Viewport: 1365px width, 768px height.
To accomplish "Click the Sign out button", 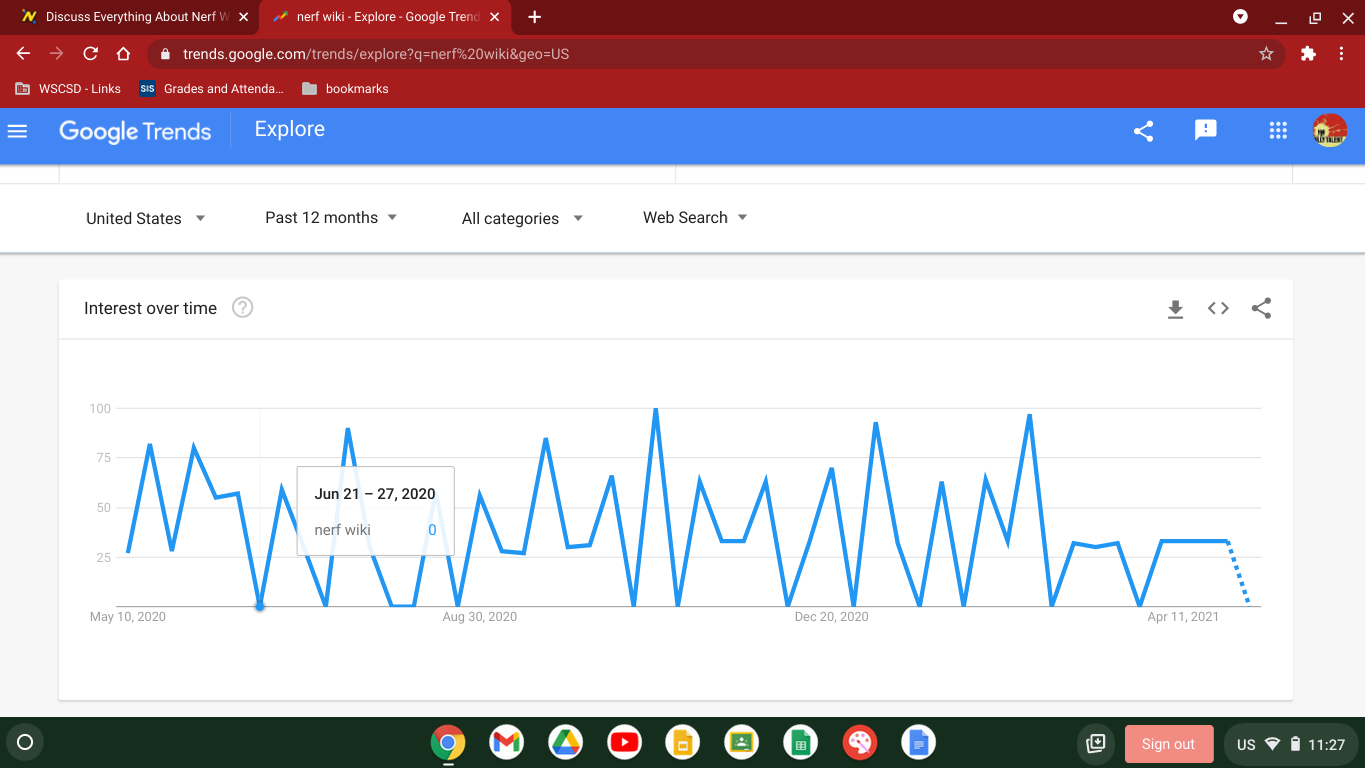I will pyautogui.click(x=1169, y=744).
